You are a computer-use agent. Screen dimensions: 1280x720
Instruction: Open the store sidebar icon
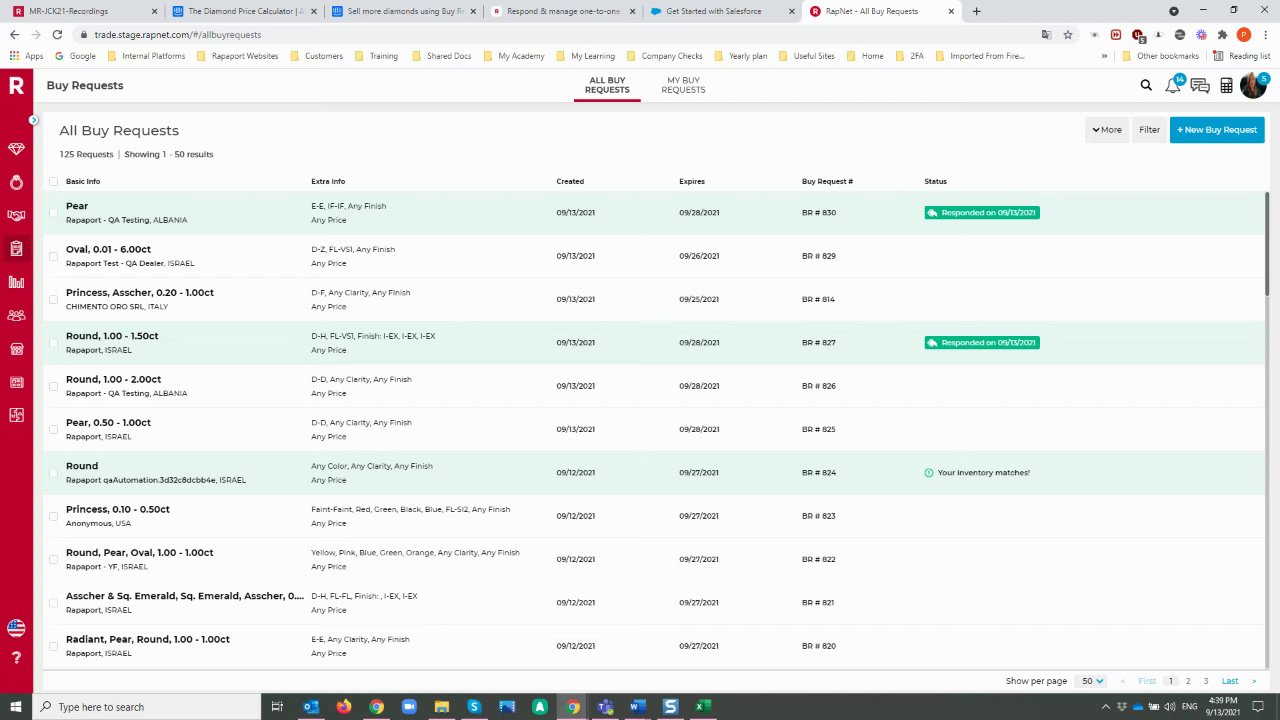[16, 349]
